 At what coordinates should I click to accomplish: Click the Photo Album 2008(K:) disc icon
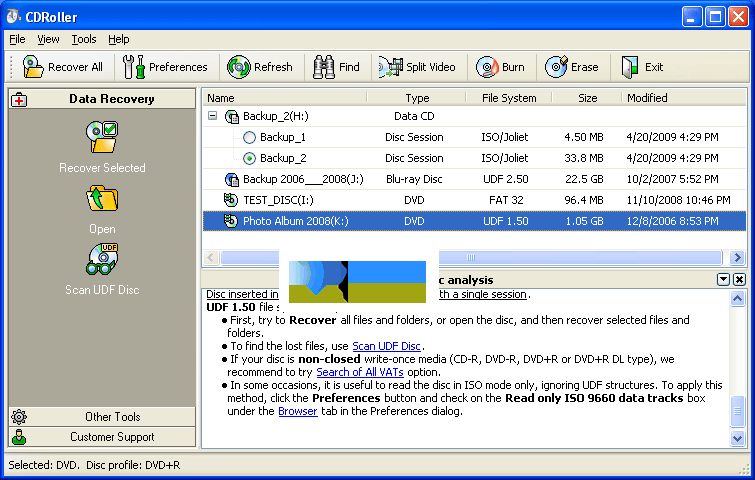(231, 221)
